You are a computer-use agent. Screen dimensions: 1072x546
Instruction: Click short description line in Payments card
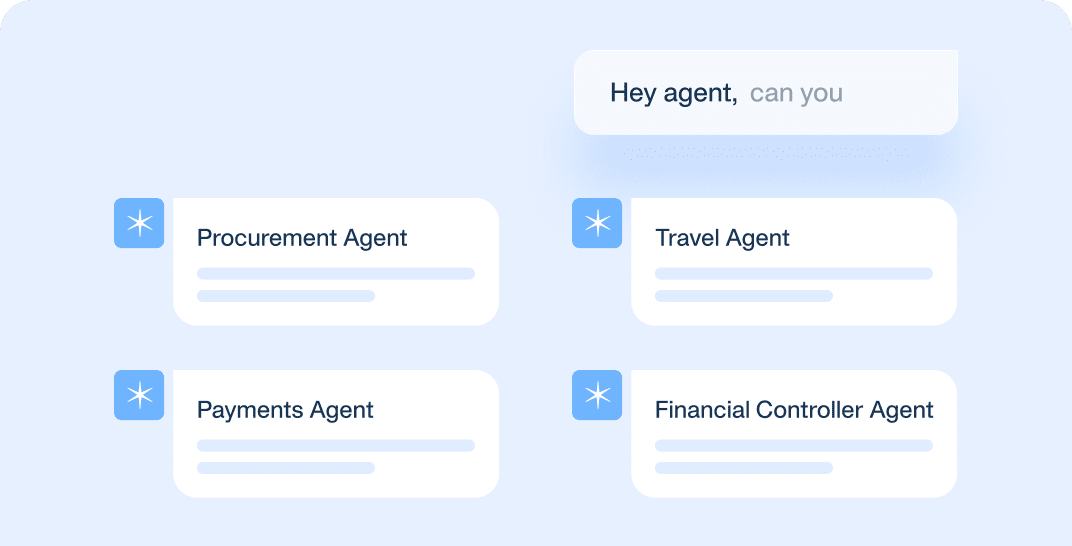pos(285,468)
